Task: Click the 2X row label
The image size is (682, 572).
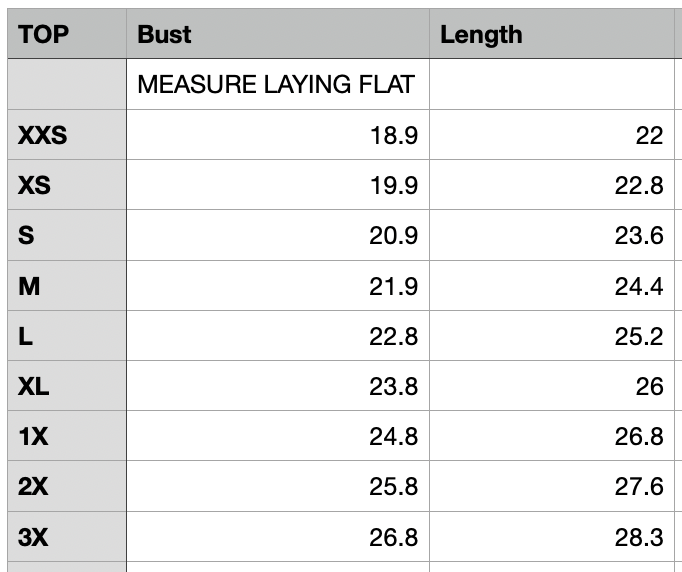Action: pos(67,486)
